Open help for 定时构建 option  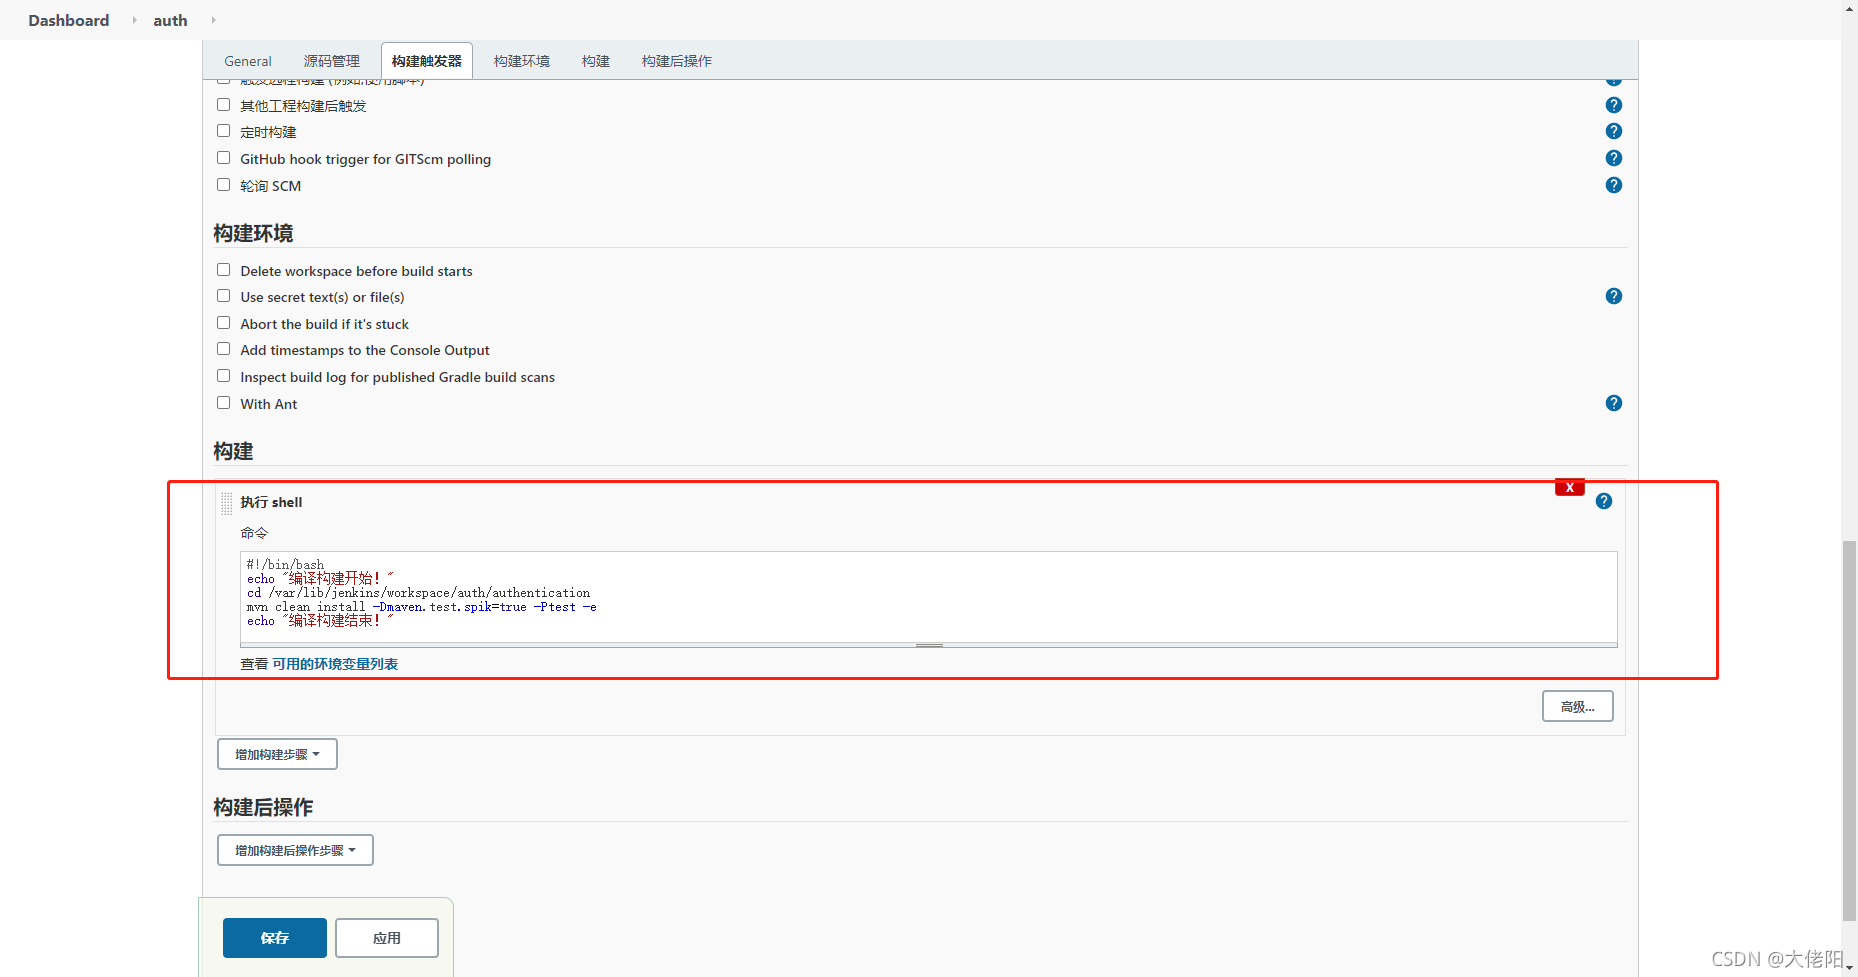1613,131
